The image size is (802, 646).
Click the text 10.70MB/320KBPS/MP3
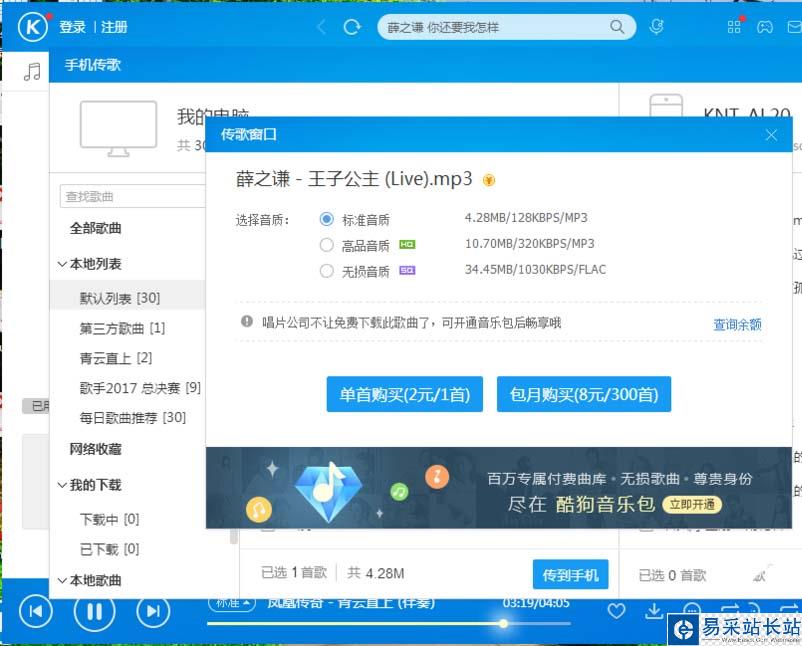(529, 243)
